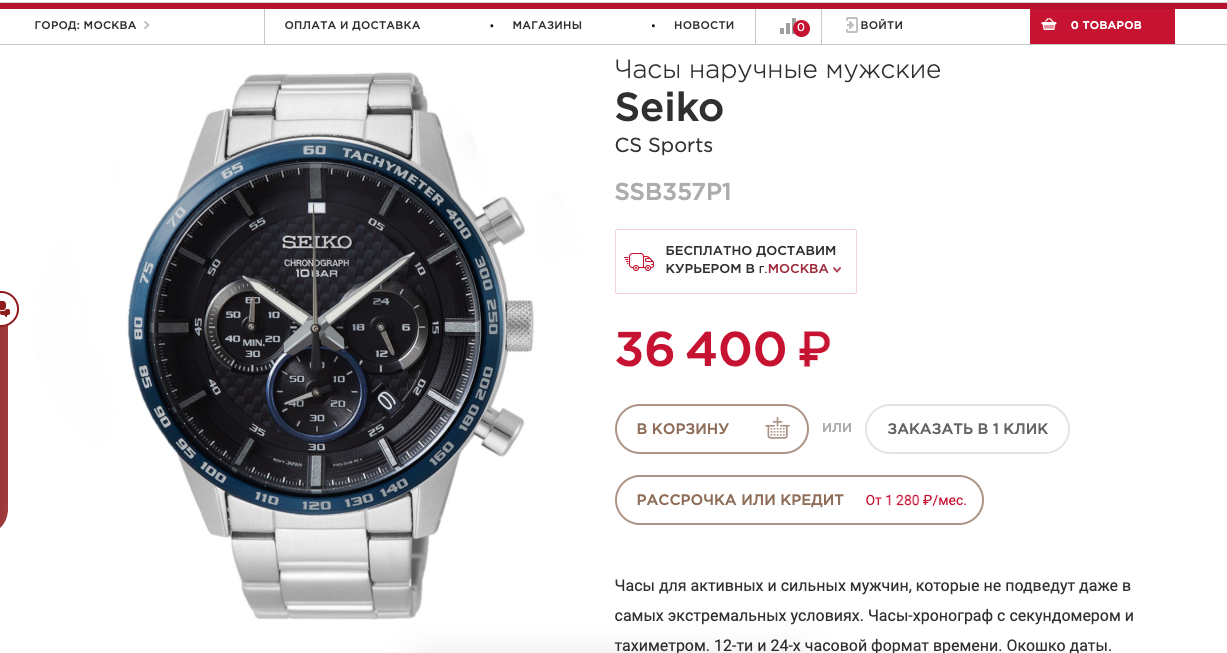
Task: Open the Магазины menu item
Action: [547, 25]
